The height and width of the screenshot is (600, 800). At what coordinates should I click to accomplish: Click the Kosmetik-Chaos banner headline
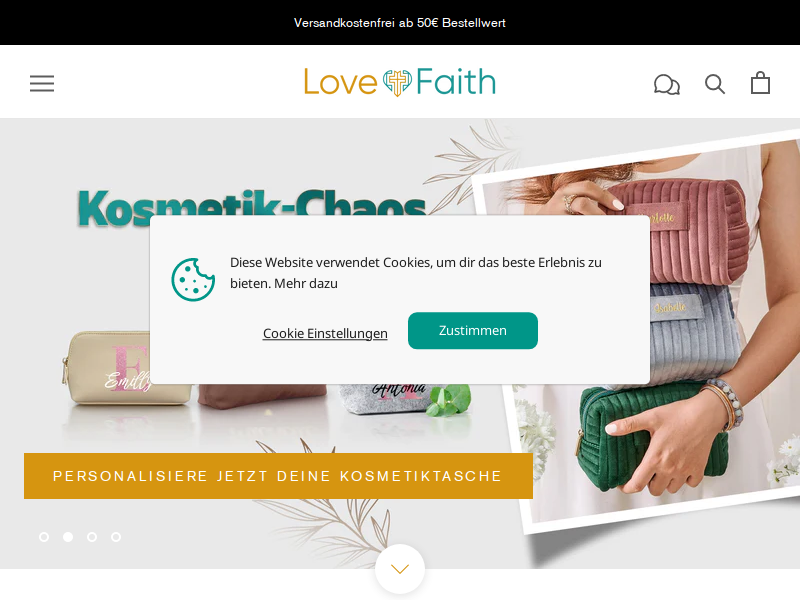pos(252,204)
